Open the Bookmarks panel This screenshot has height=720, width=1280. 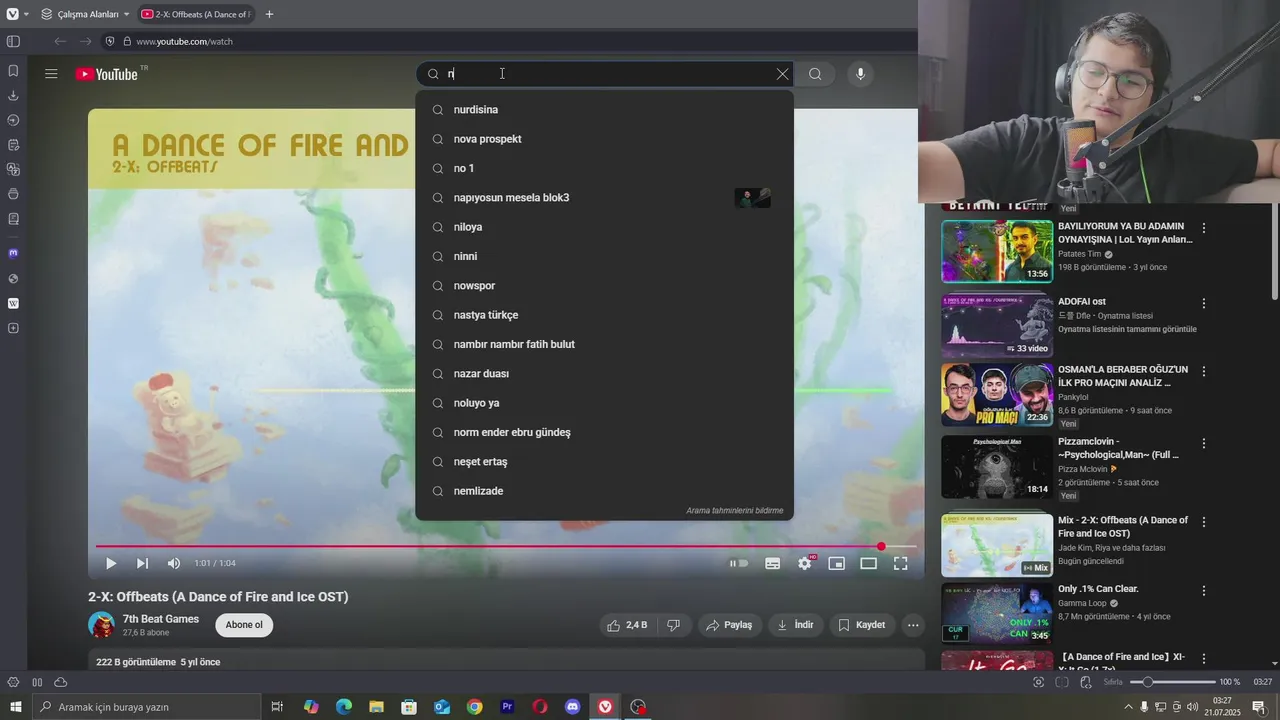(x=13, y=71)
